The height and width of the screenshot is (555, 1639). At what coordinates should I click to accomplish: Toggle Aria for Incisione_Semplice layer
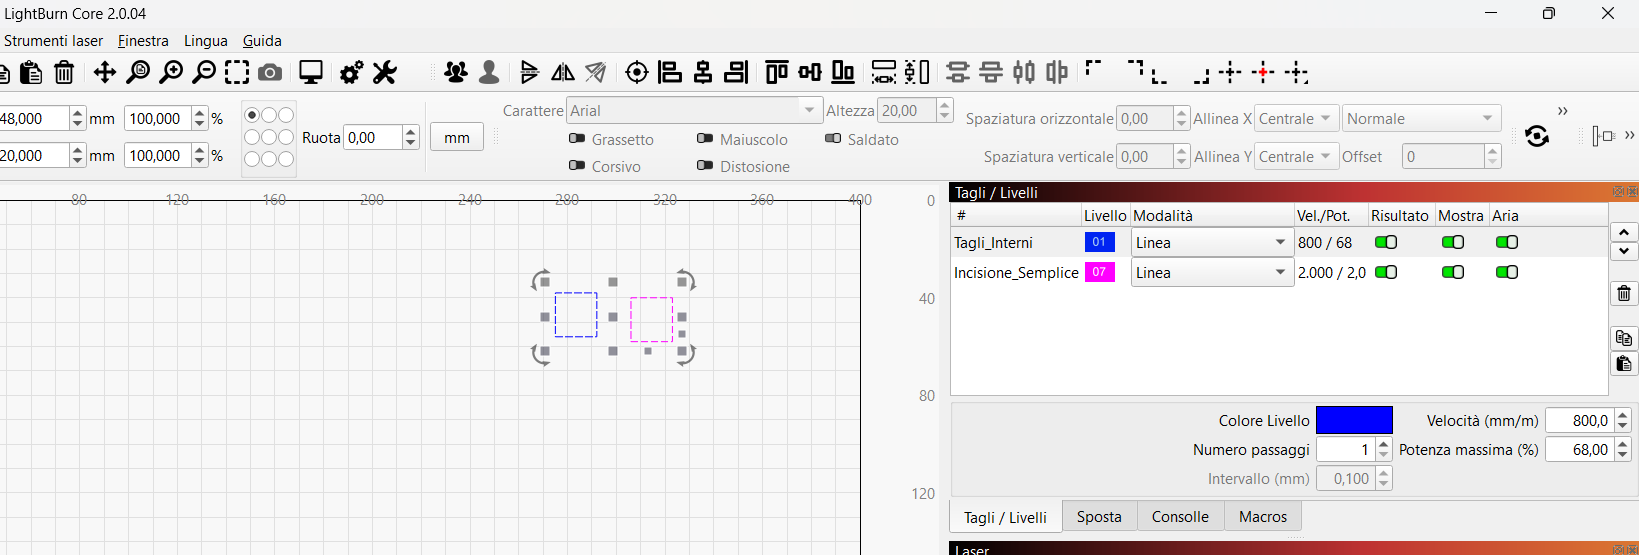pyautogui.click(x=1506, y=272)
